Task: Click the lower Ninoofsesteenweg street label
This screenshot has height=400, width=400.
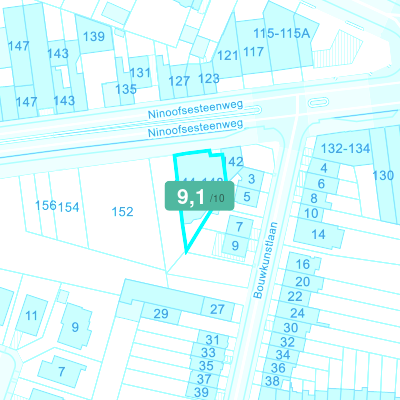Action: pos(195,128)
